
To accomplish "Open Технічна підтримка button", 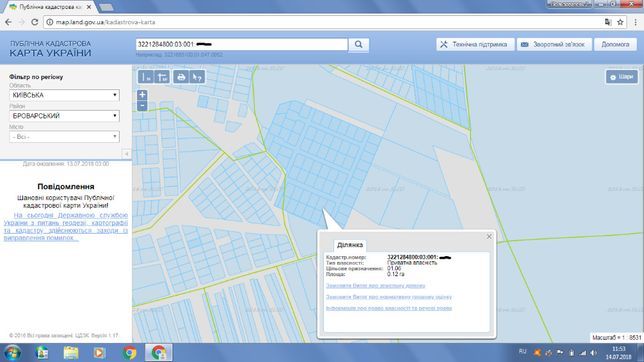I will point(475,44).
